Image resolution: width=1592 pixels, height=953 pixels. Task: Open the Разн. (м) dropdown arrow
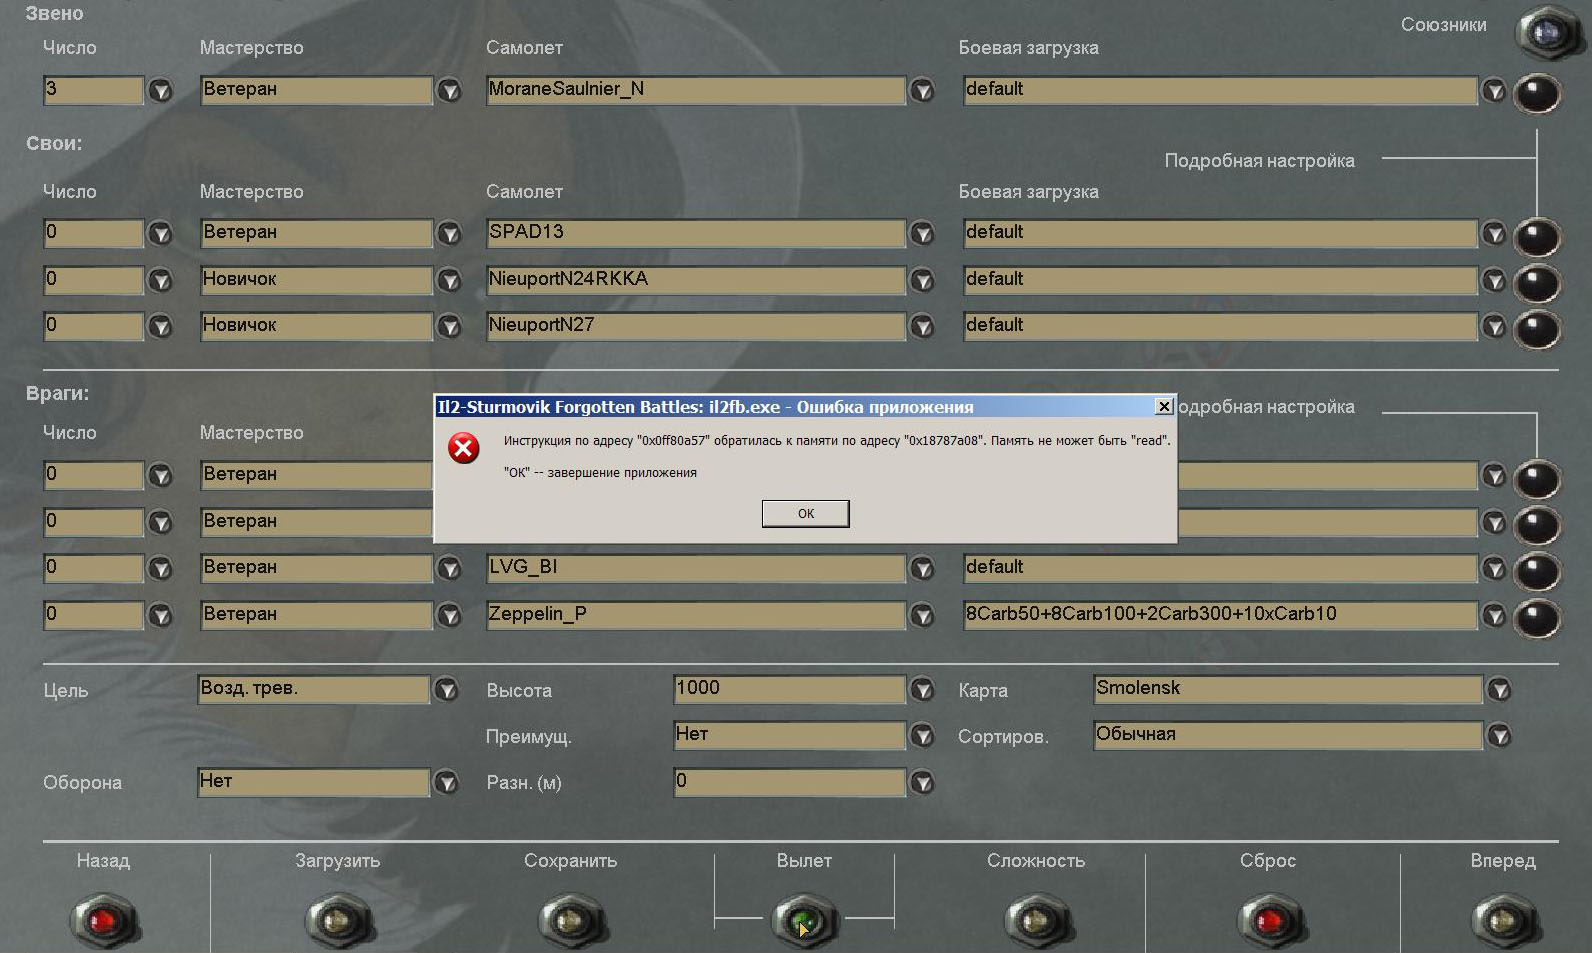922,783
